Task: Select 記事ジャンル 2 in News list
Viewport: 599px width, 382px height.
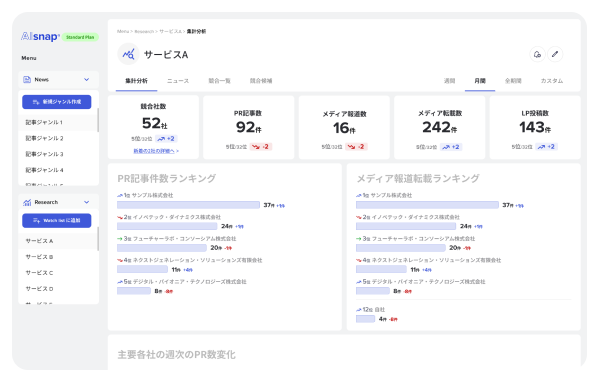Action: pyautogui.click(x=58, y=138)
